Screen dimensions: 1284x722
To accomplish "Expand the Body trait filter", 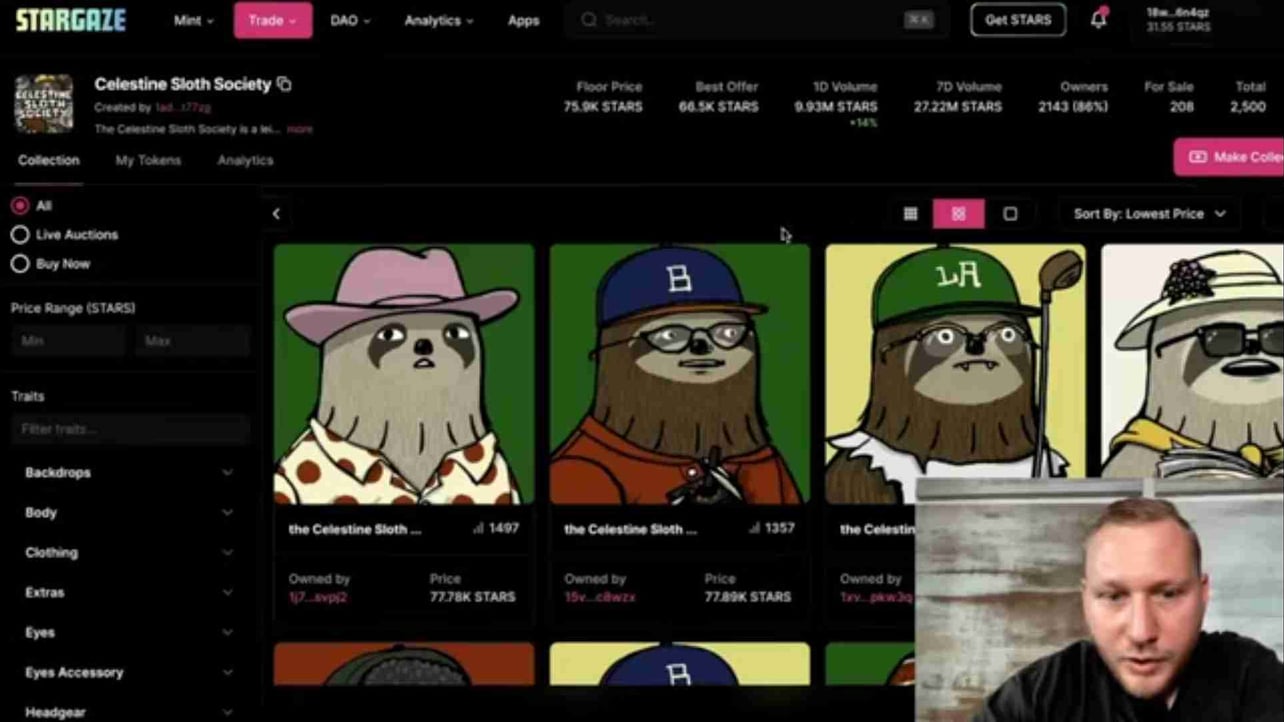I will 129,512.
